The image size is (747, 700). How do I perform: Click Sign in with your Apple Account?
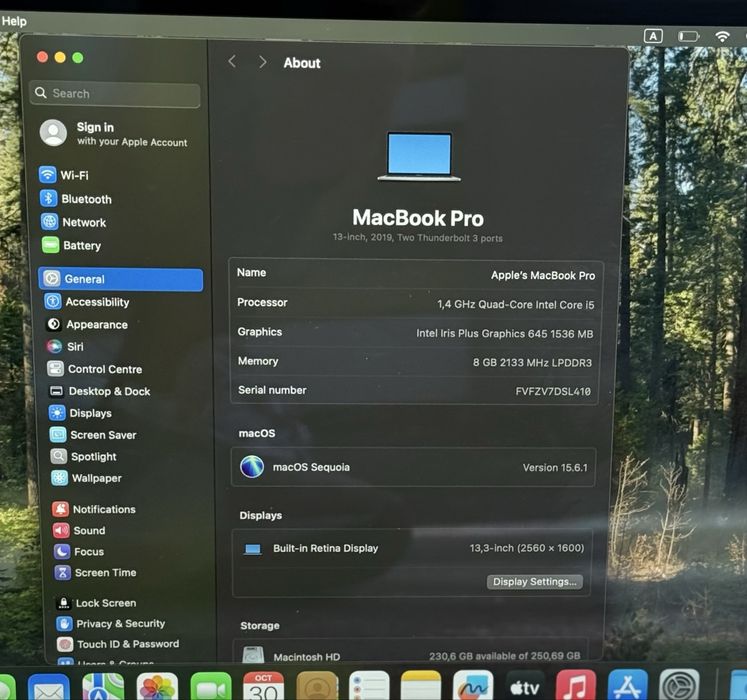(114, 133)
